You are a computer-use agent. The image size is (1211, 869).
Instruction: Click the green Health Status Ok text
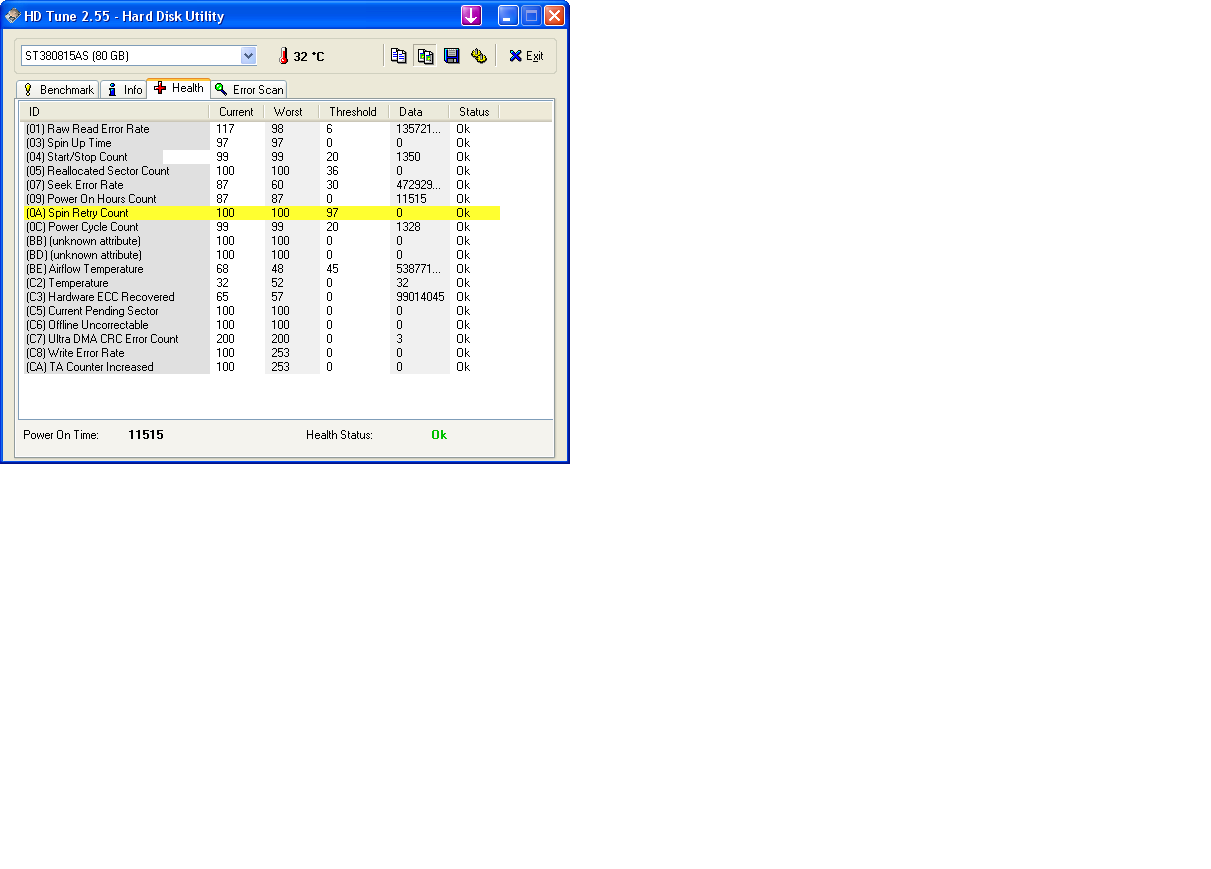(439, 435)
